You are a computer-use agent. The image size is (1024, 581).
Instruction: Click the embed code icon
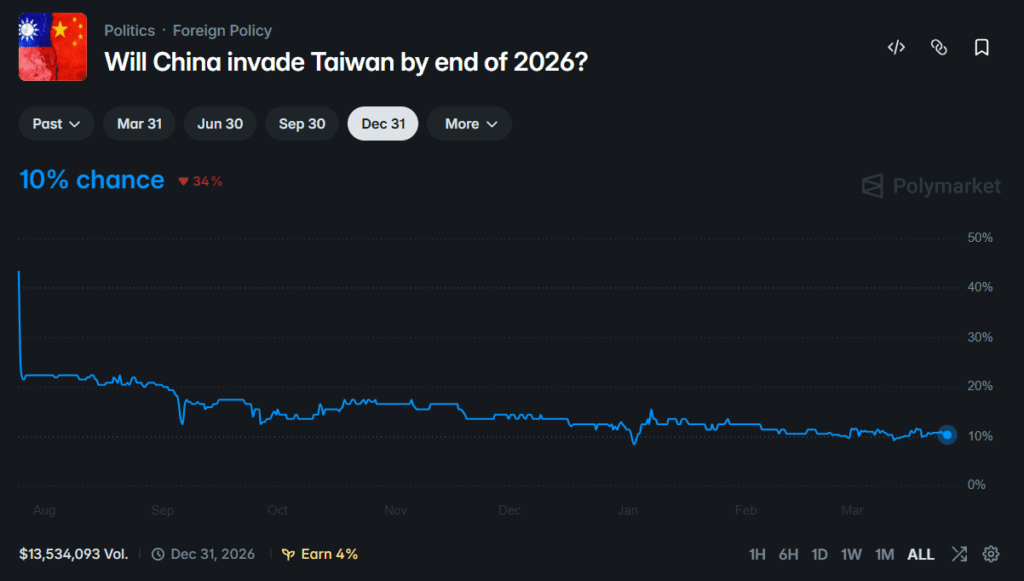click(x=896, y=47)
